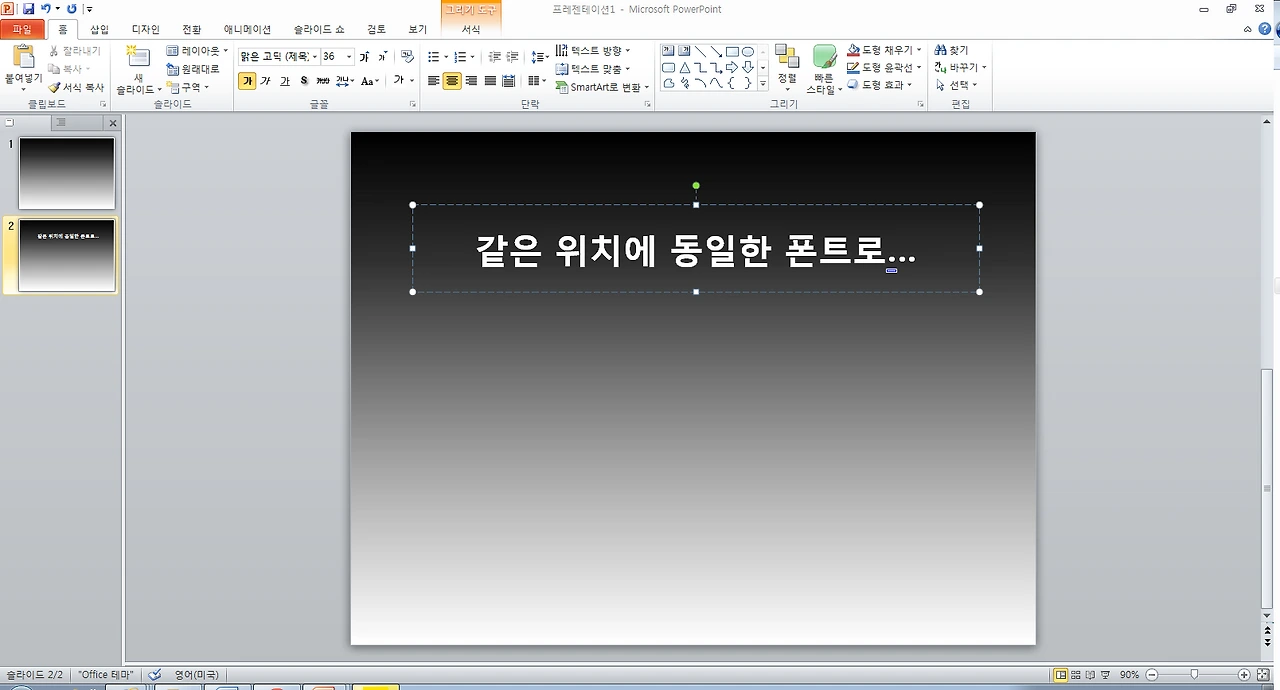
Task: Click the 찾기 find button
Action: (x=952, y=49)
